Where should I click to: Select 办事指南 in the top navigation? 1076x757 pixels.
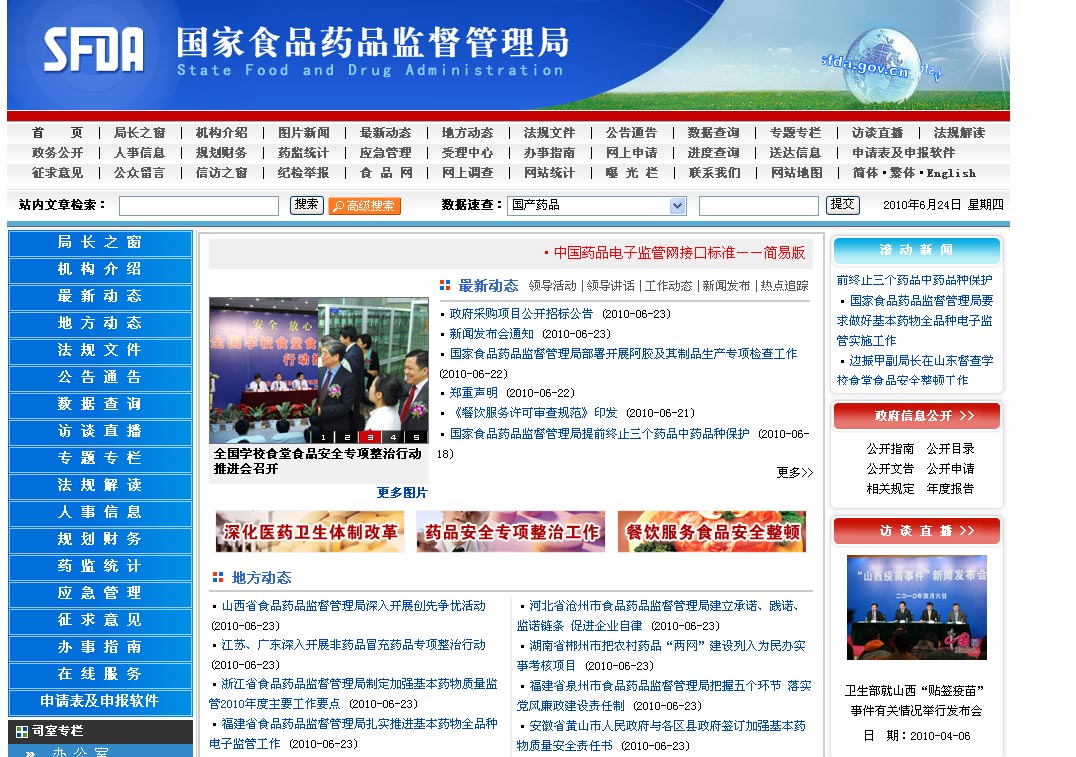pyautogui.click(x=549, y=153)
